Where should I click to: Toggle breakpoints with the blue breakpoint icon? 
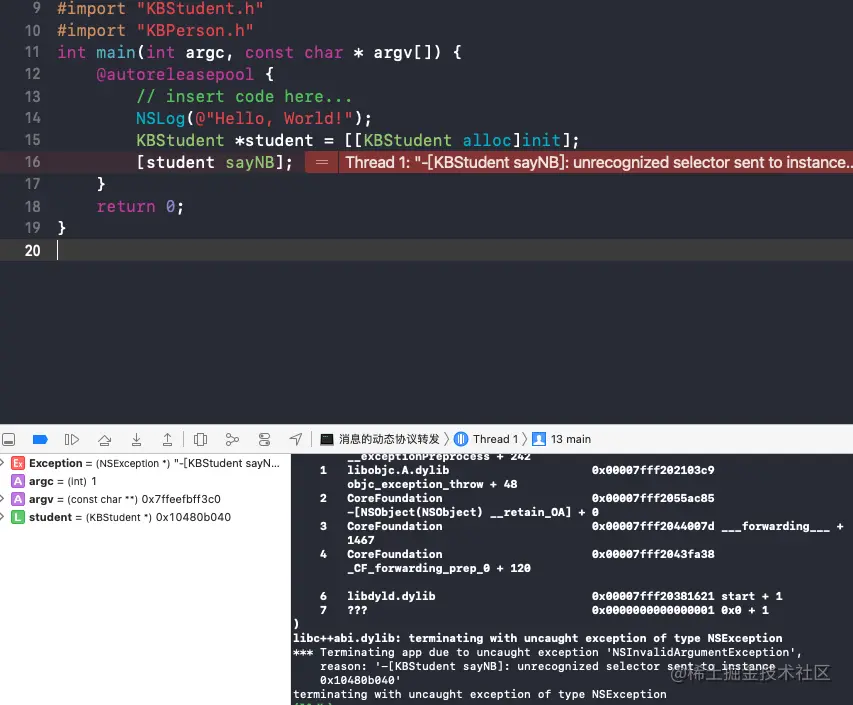[x=40, y=439]
